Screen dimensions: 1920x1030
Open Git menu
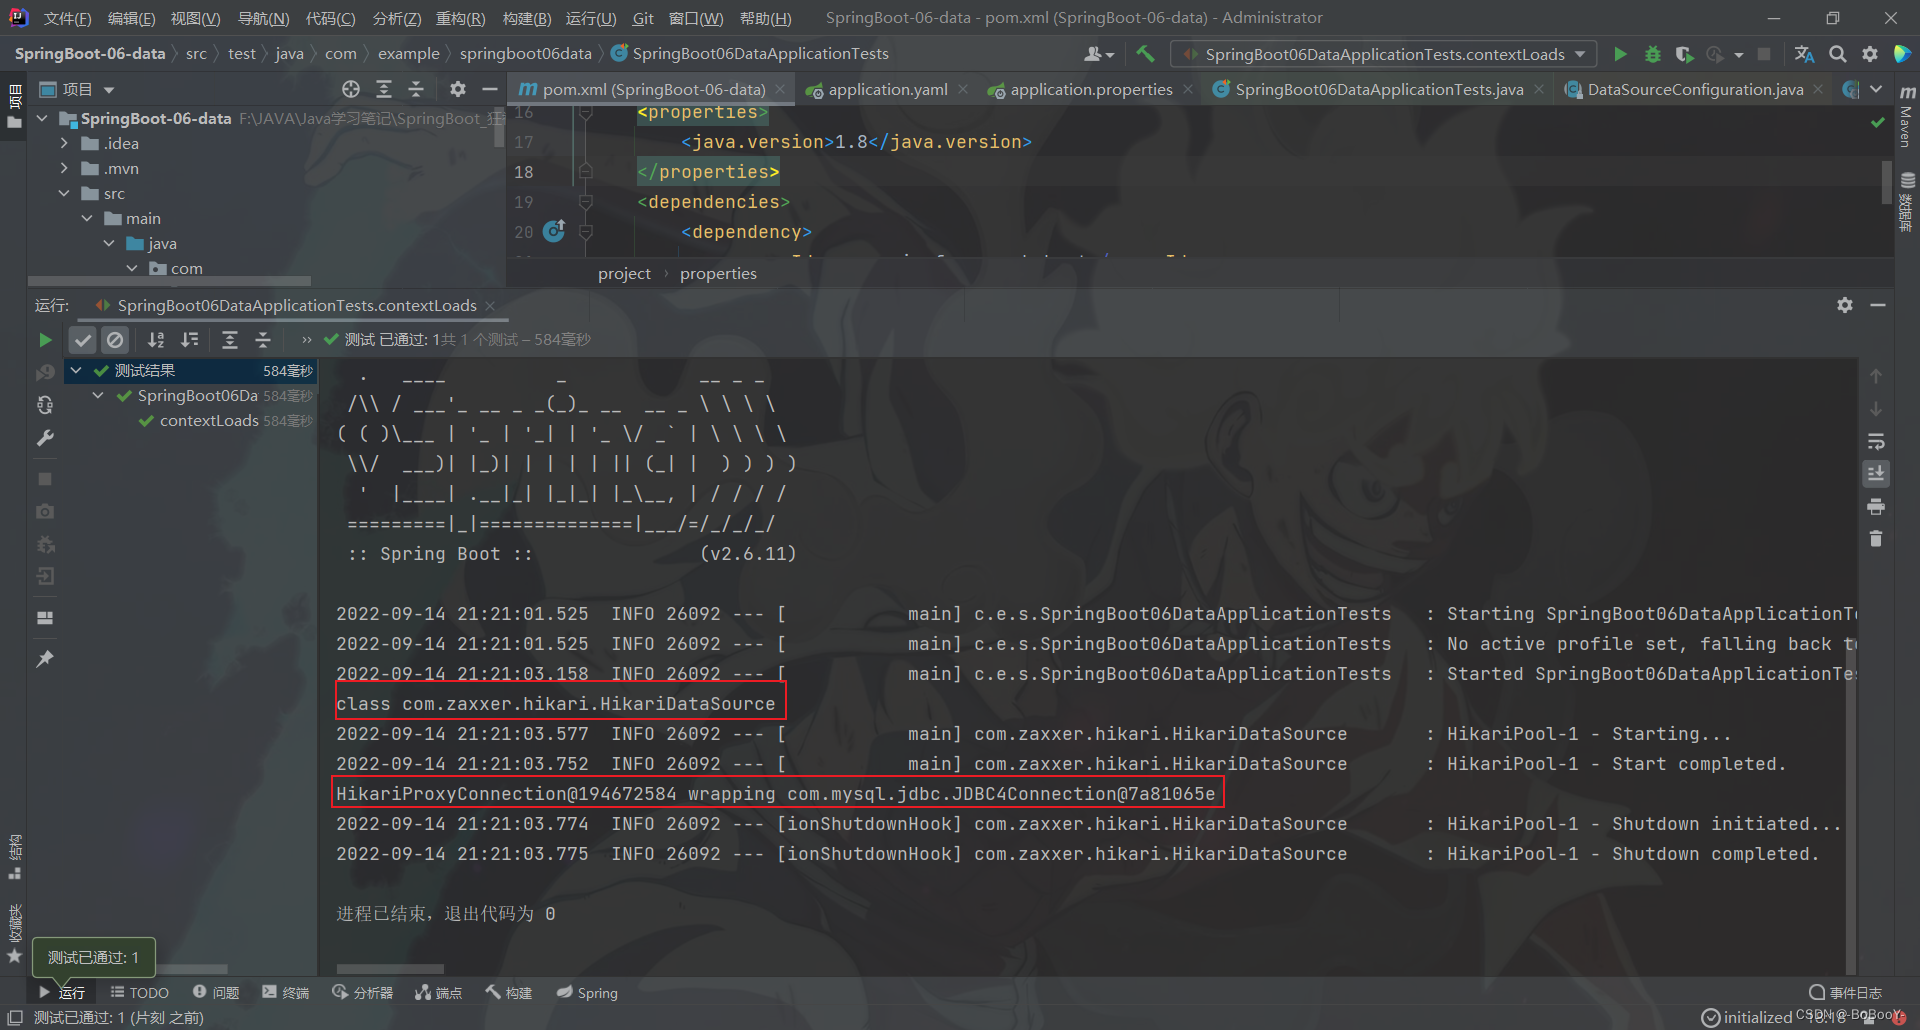643,18
